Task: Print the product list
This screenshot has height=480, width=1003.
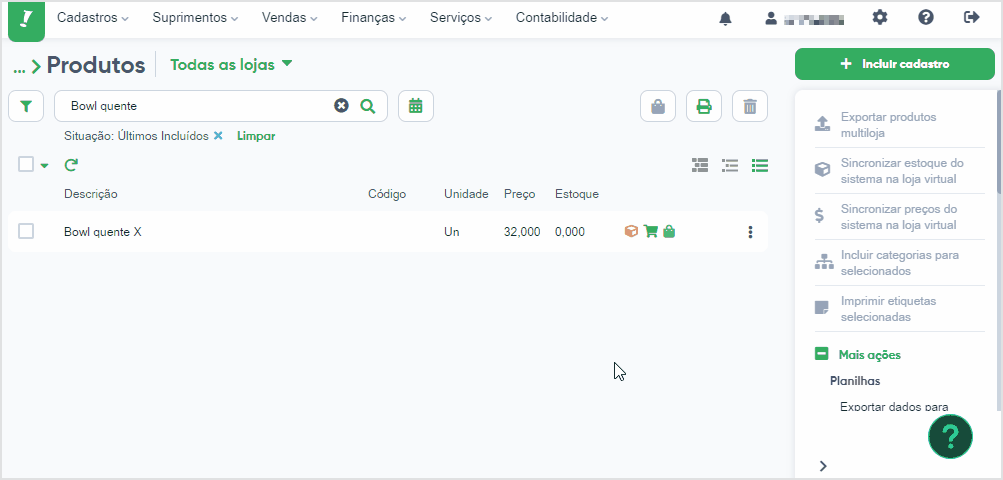Action: coord(704,106)
